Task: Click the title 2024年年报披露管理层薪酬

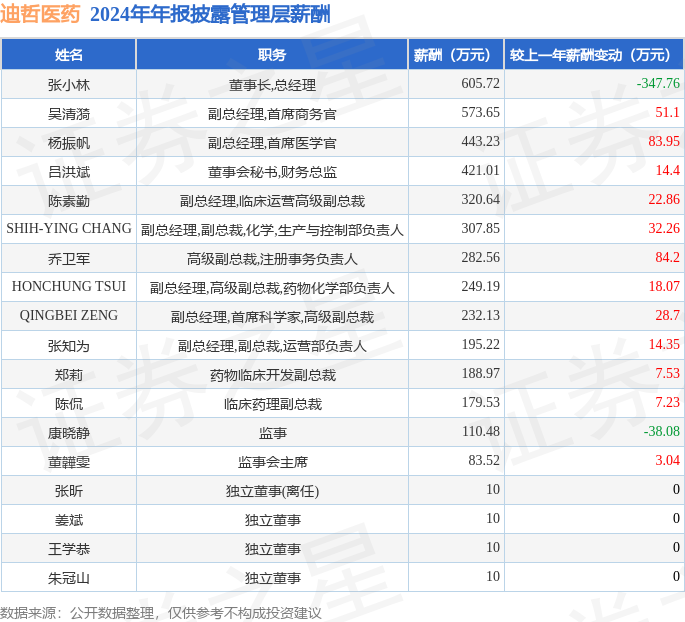Action: [x=210, y=14]
